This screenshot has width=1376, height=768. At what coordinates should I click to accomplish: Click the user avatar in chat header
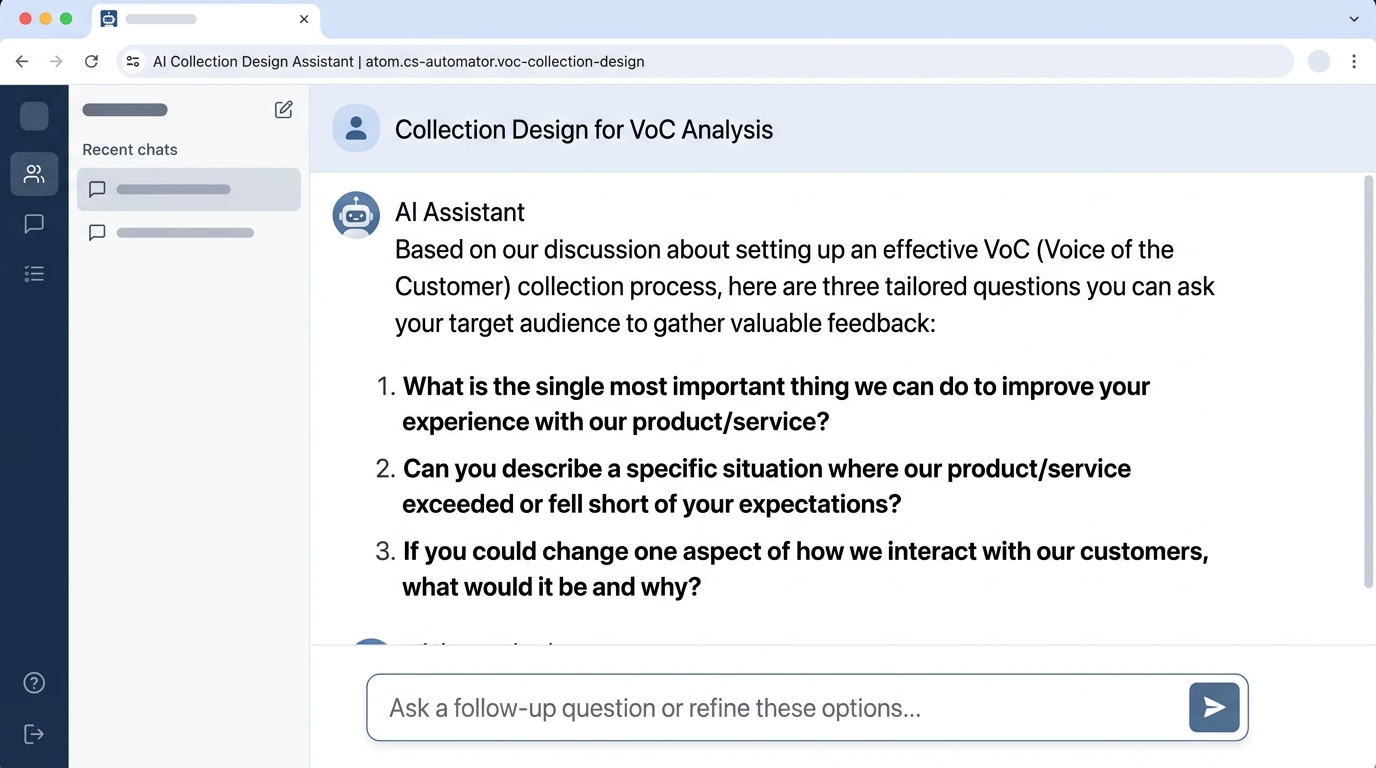click(x=356, y=129)
